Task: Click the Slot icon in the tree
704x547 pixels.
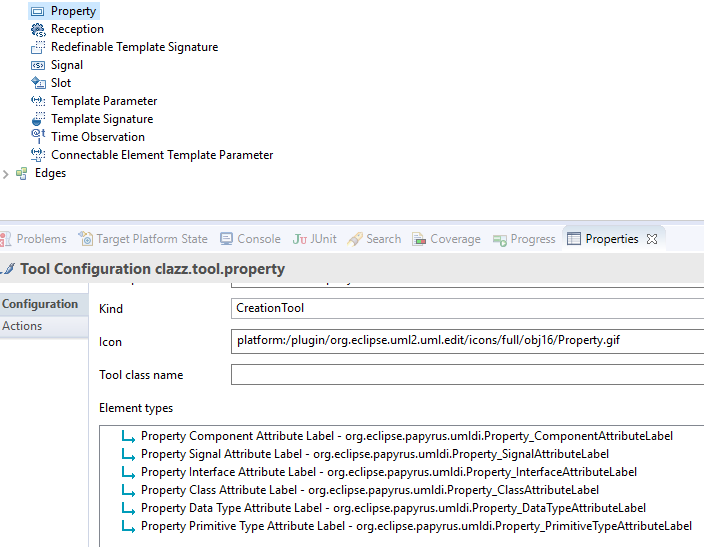Action: pyautogui.click(x=38, y=83)
